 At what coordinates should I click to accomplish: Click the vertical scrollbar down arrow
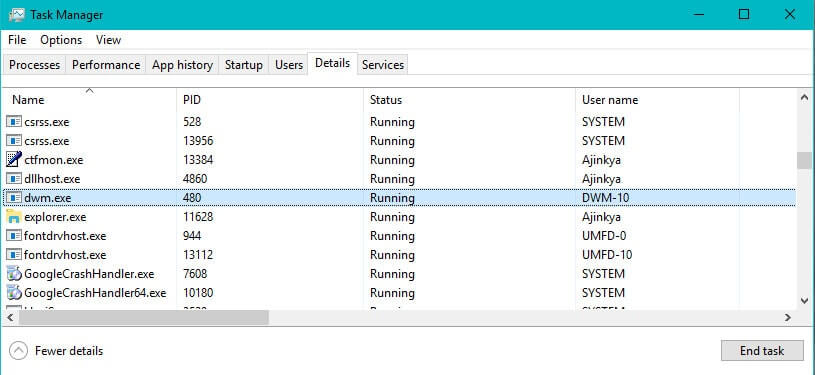pos(804,301)
